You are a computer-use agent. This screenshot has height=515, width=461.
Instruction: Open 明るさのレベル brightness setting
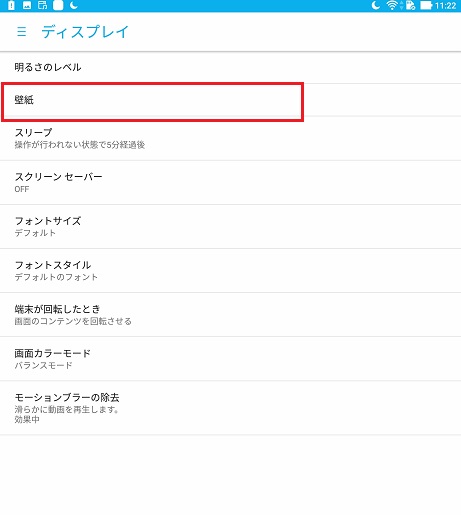pyautogui.click(x=230, y=68)
